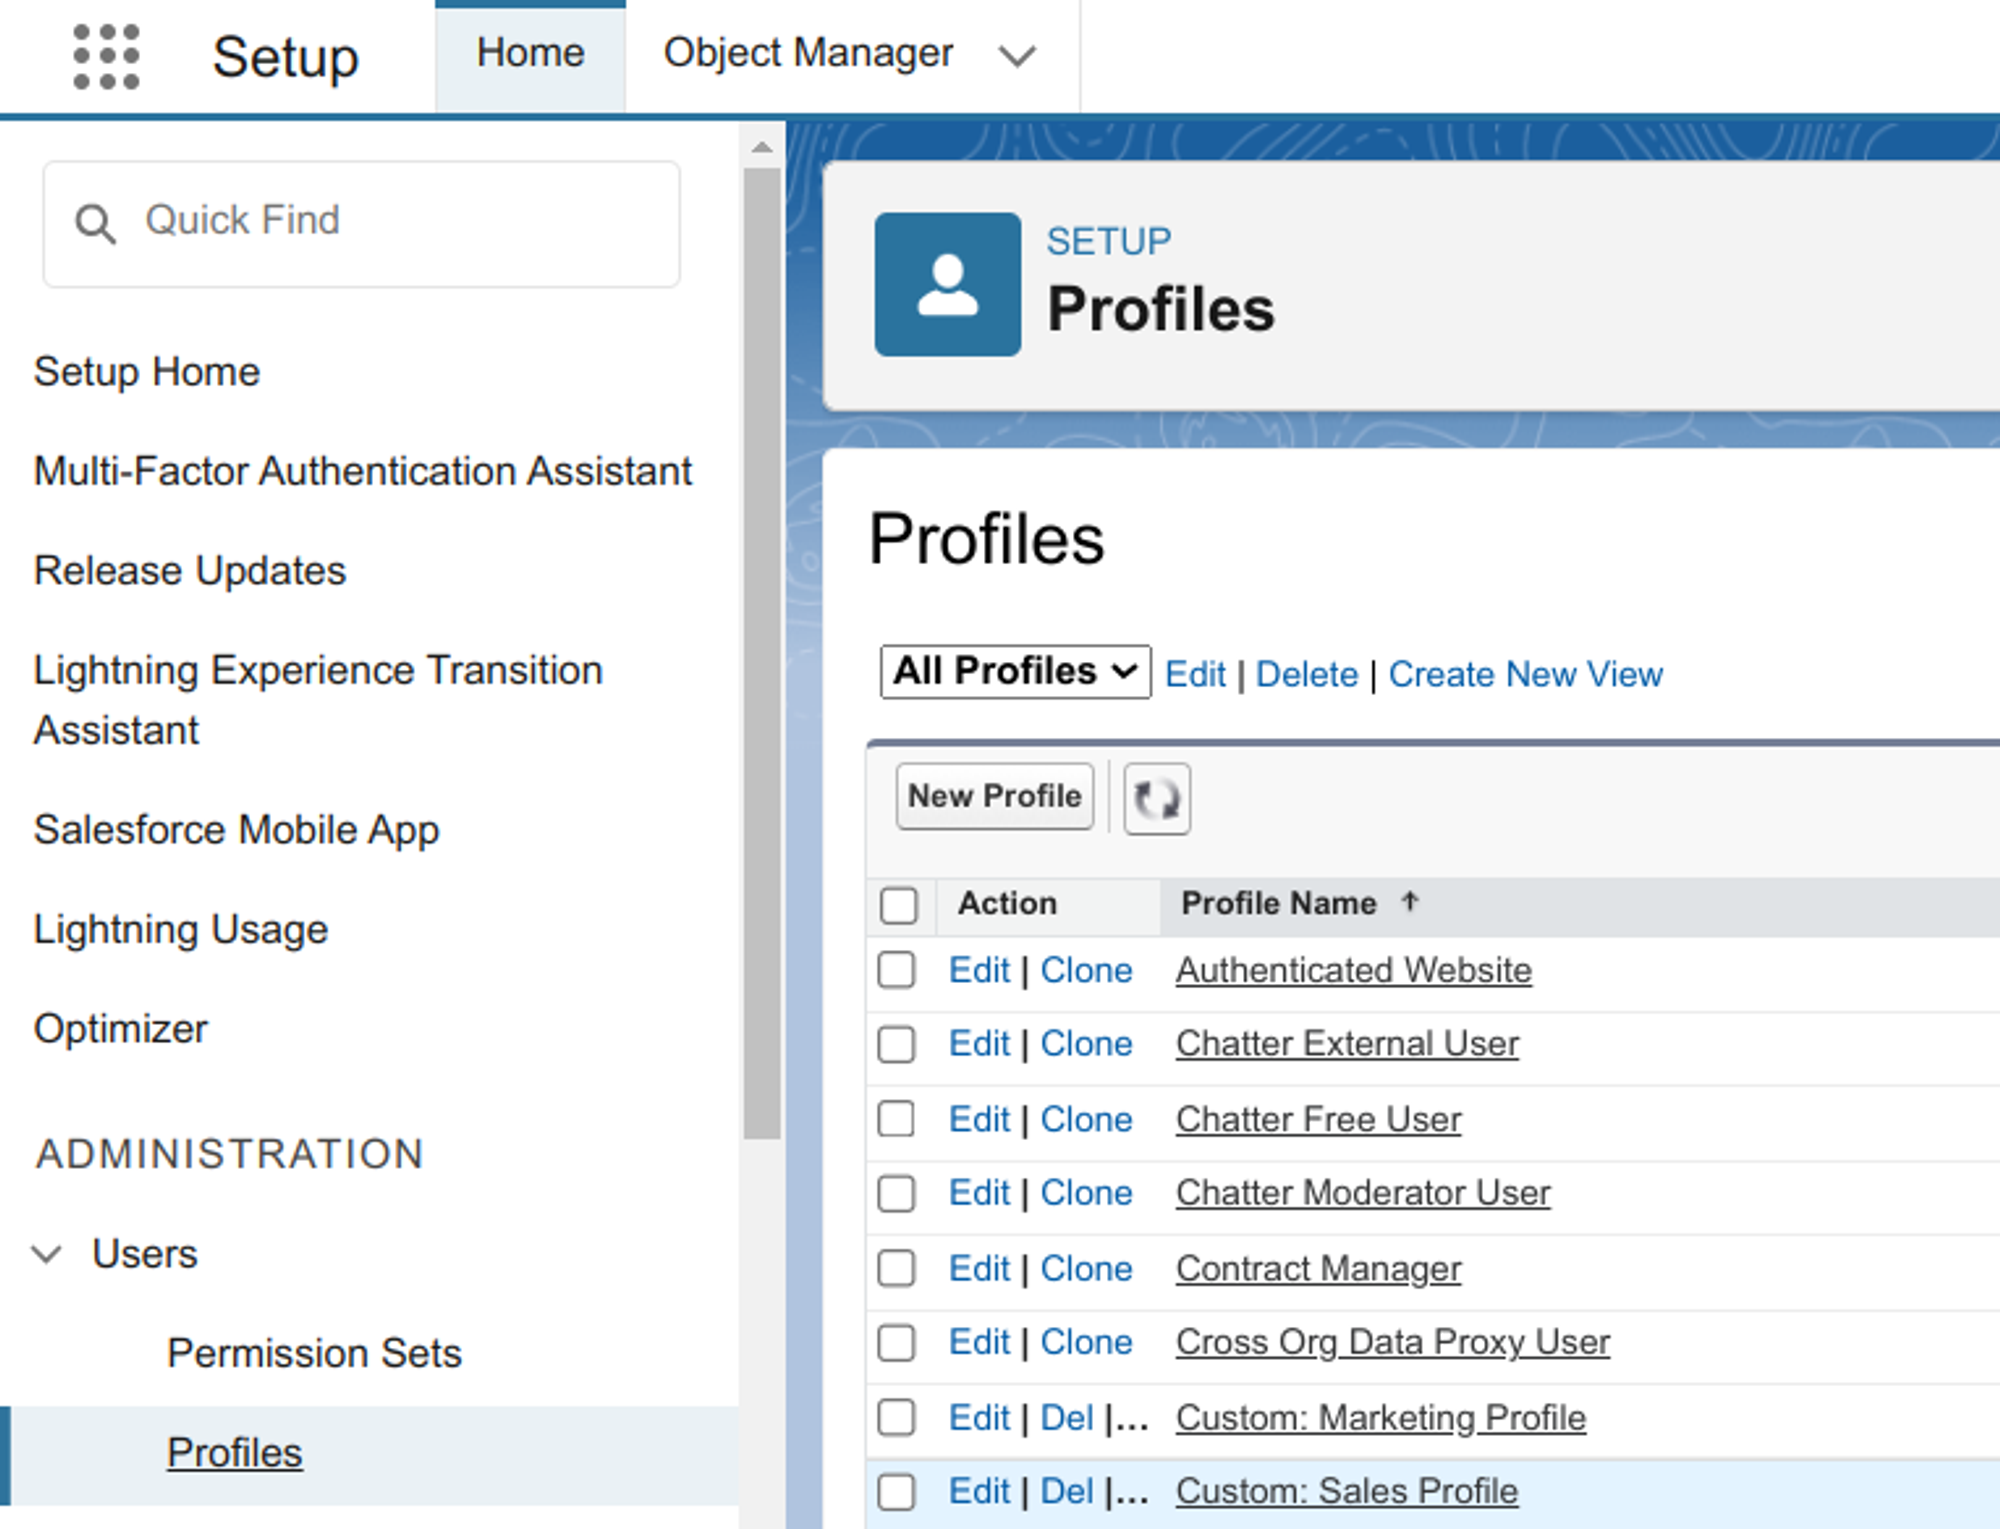The height and width of the screenshot is (1529, 2000).
Task: Open Optimizer in the sidebar
Action: pos(121,1029)
